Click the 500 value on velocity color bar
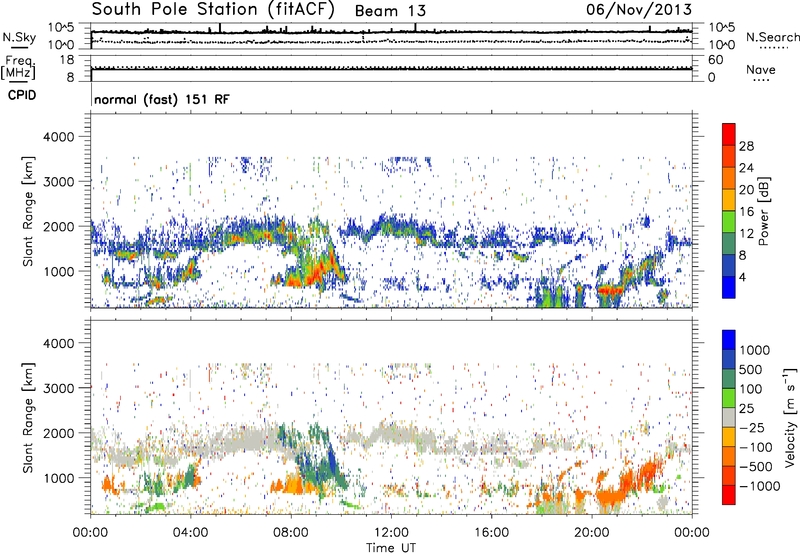800x554 pixels. coord(751,370)
